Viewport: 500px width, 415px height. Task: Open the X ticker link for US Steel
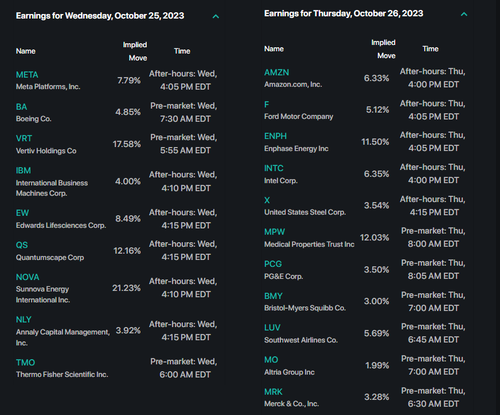pos(267,200)
